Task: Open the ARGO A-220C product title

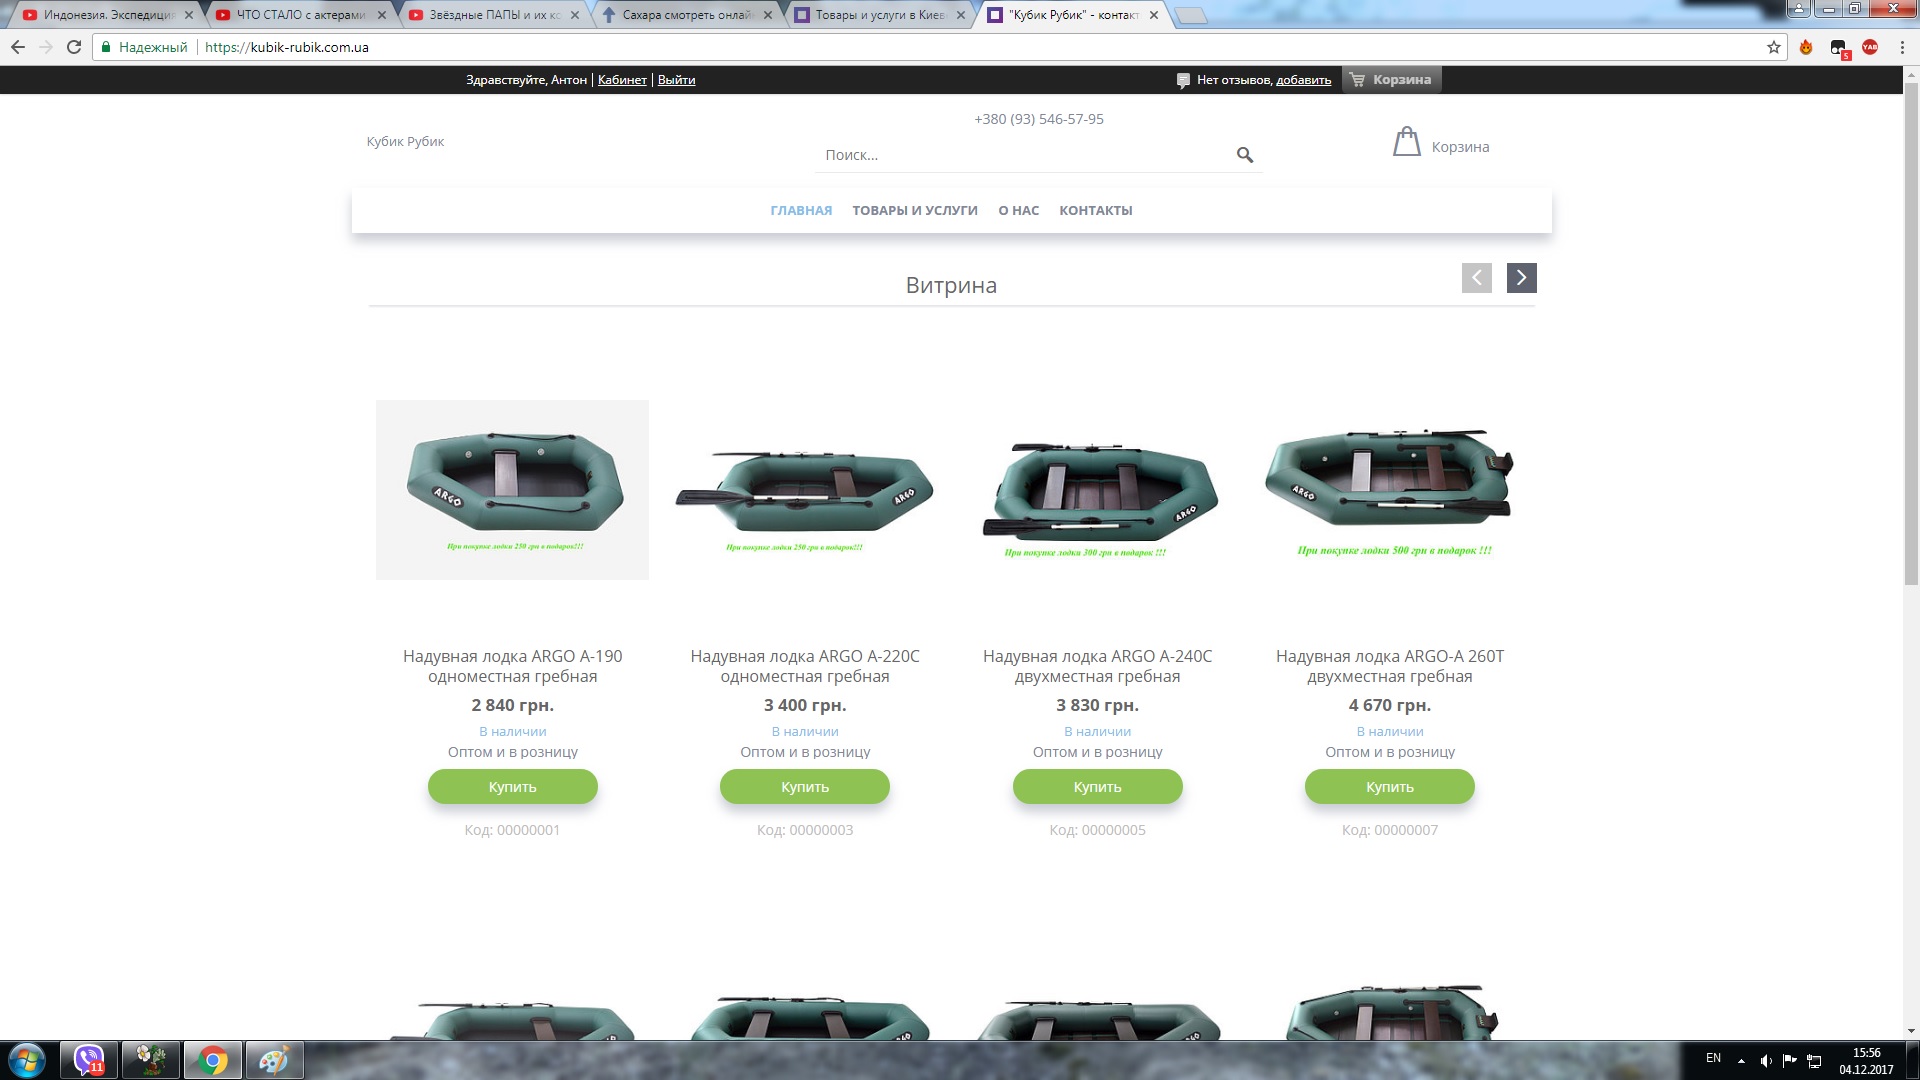Action: 805,666
